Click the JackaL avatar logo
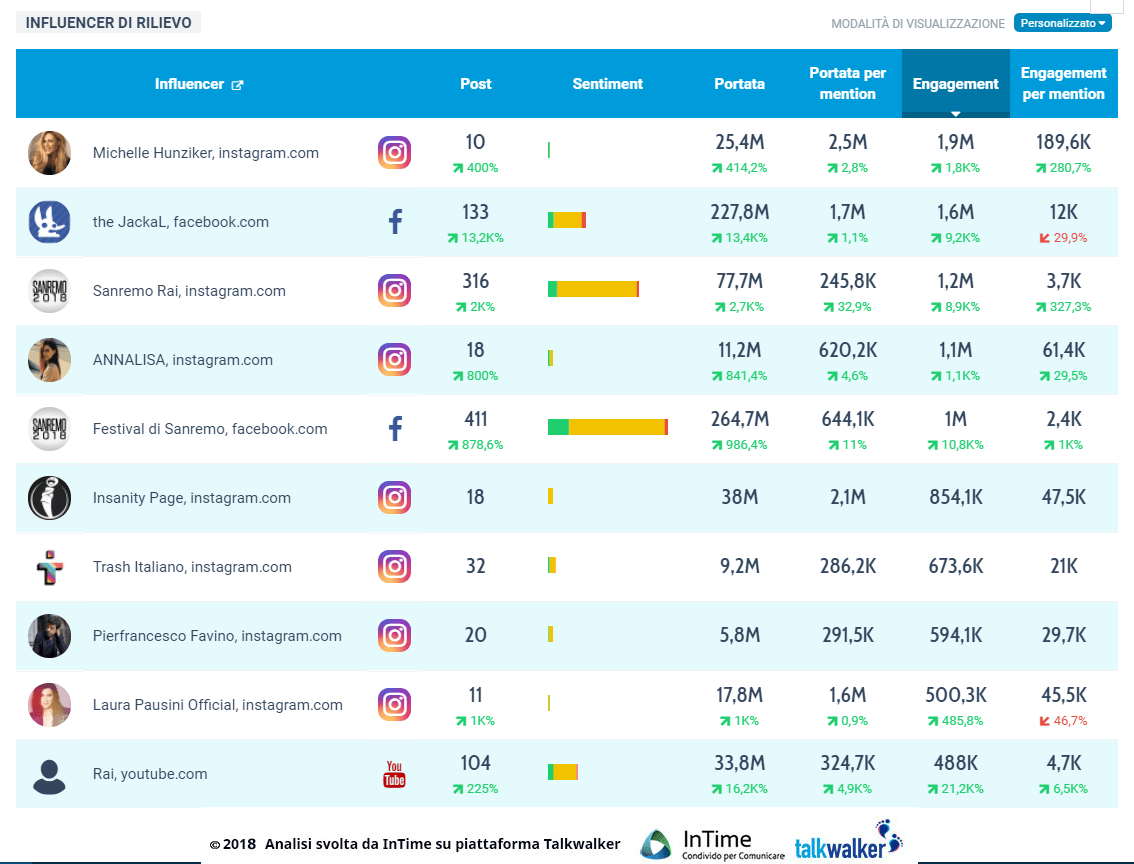1134x864 pixels. point(49,221)
